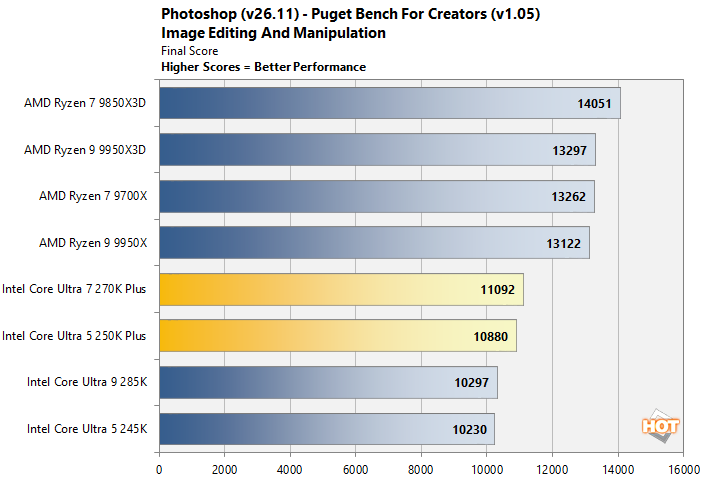Click the 'Final Score' text
708x480 pixels.
[190, 51]
